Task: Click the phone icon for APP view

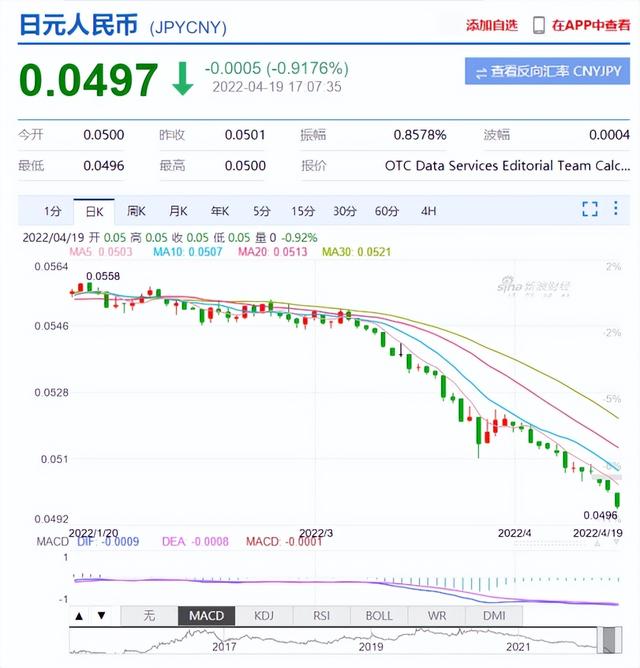Action: click(539, 25)
